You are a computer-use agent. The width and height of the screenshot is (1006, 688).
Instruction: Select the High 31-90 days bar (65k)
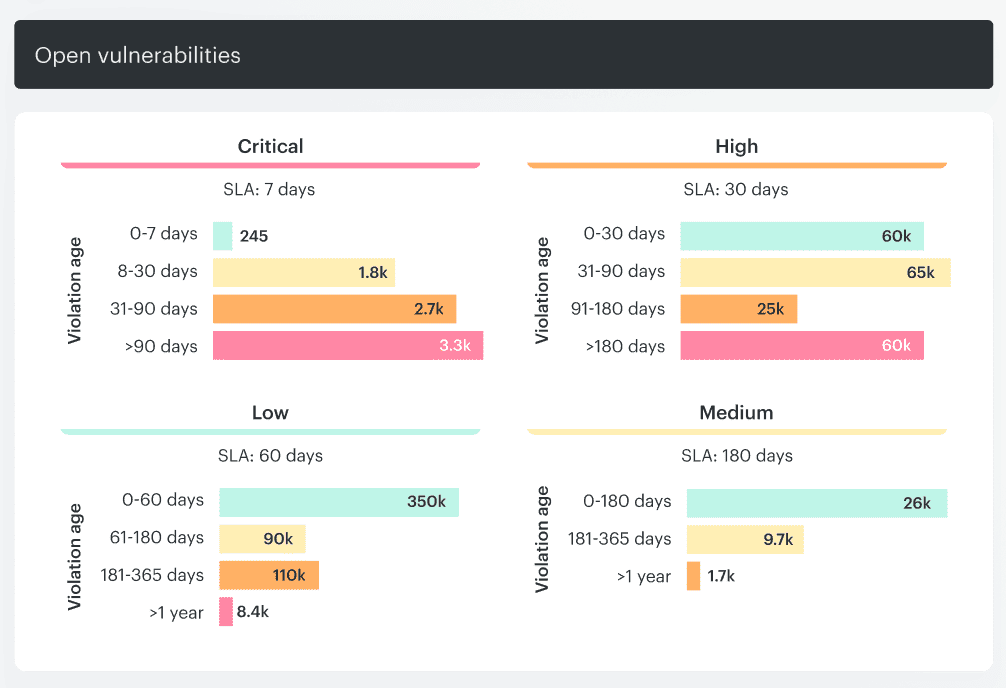tap(815, 272)
